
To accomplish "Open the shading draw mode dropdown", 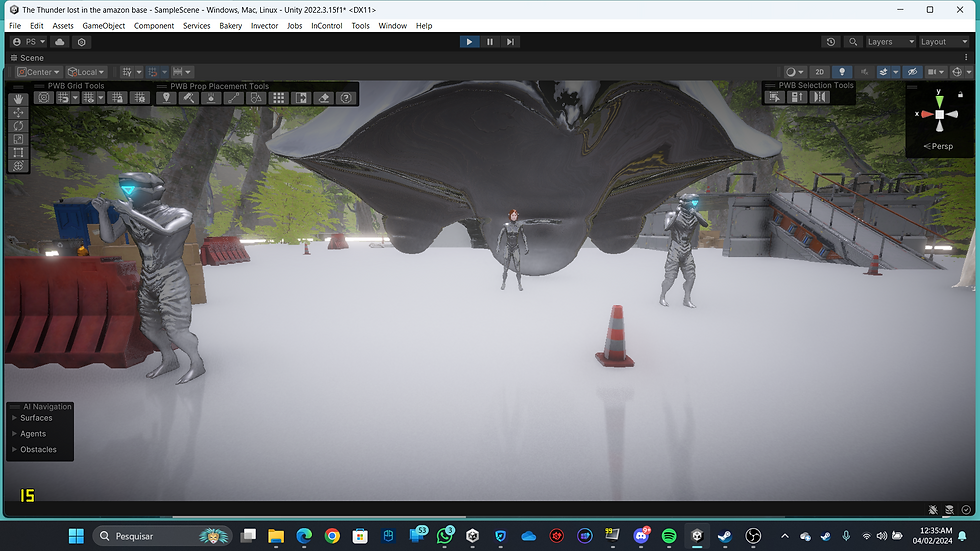I will 794,72.
